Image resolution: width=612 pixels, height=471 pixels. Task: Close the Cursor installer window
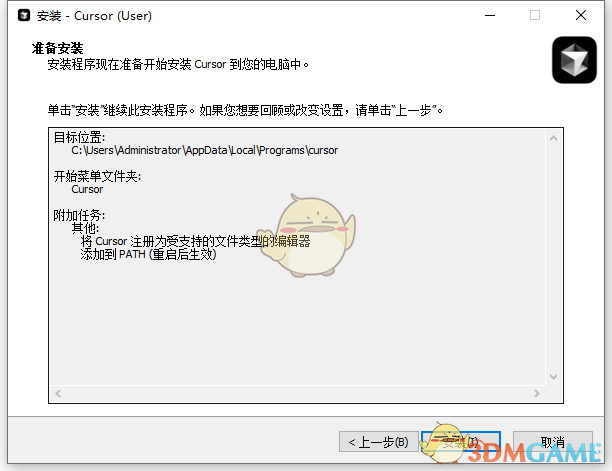(x=581, y=15)
